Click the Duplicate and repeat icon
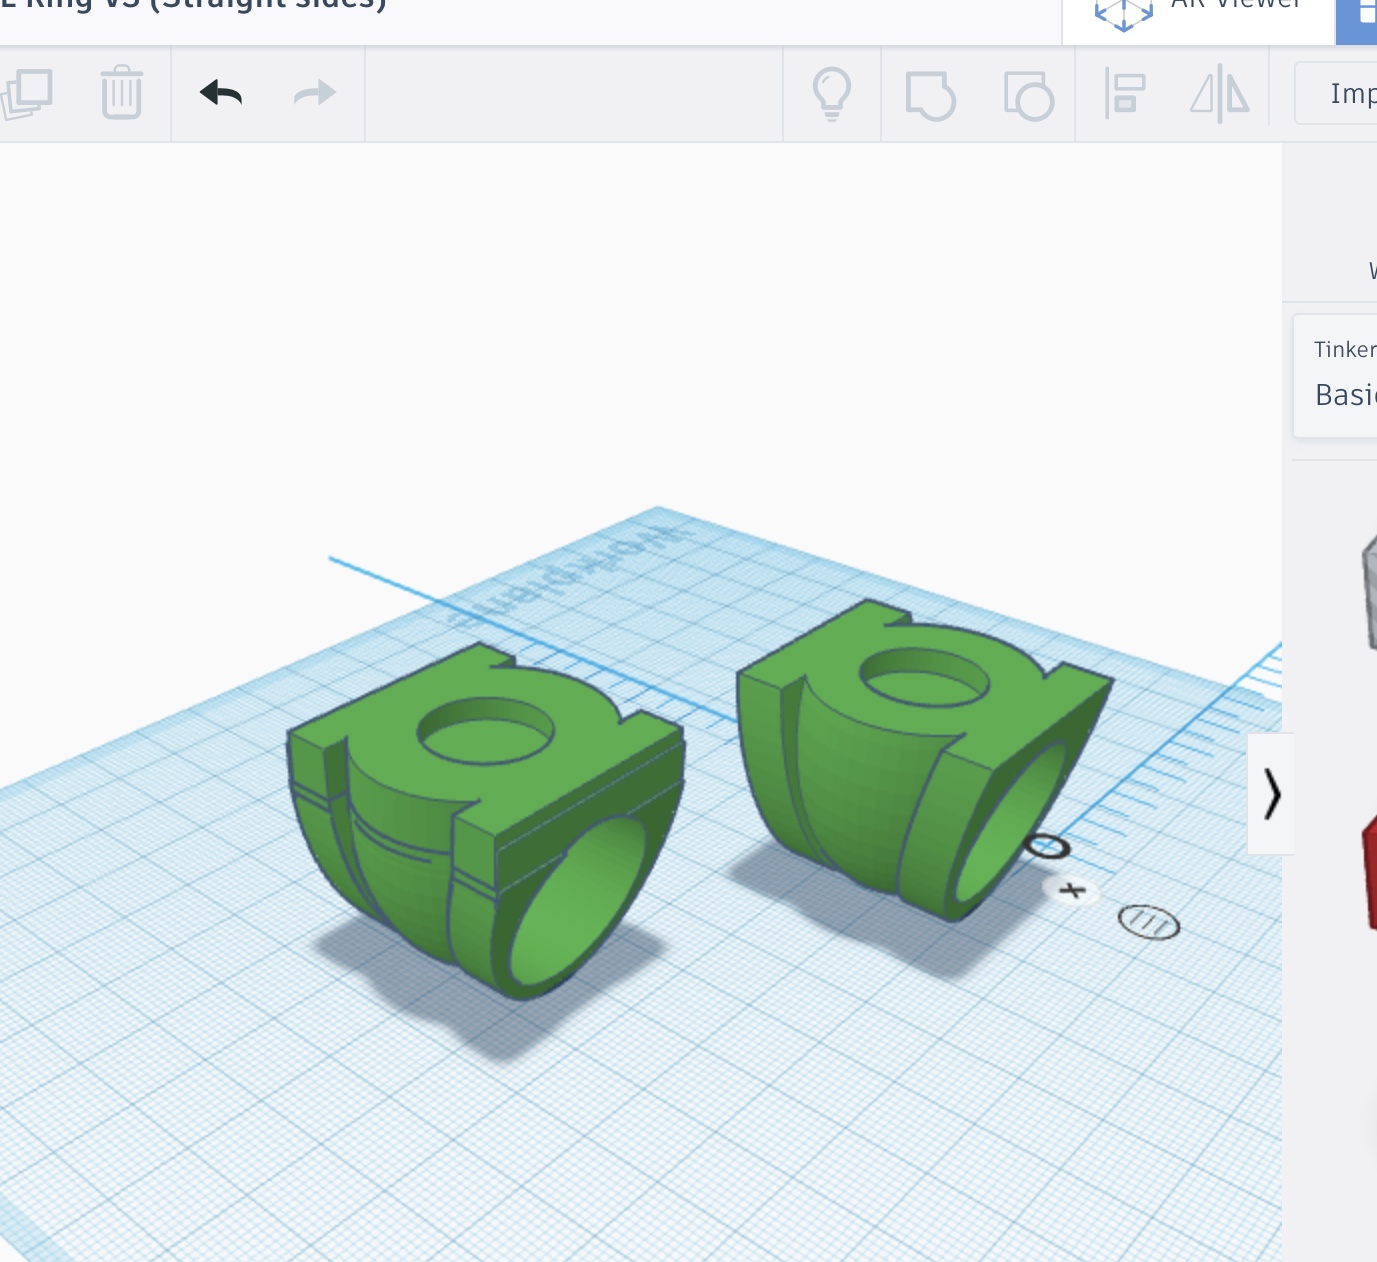 click(x=25, y=94)
